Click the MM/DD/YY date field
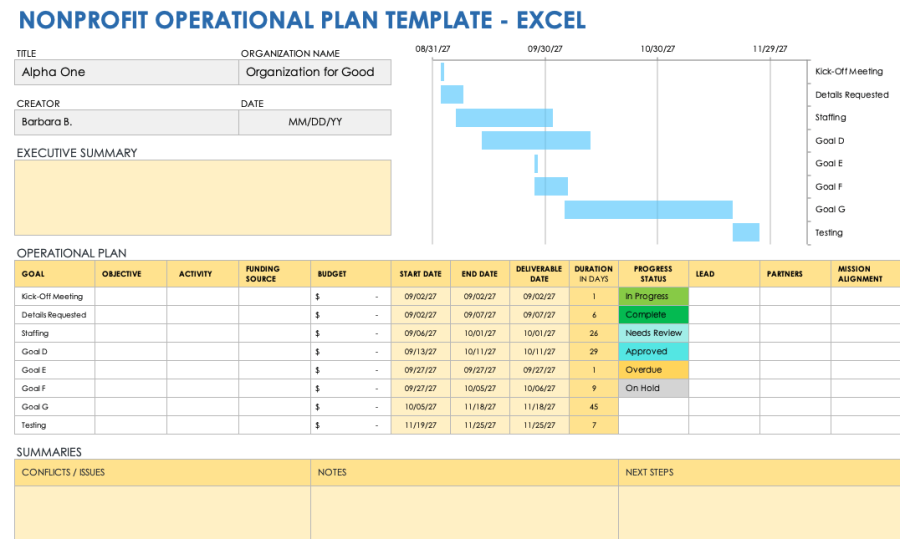900x539 pixels. [x=315, y=122]
